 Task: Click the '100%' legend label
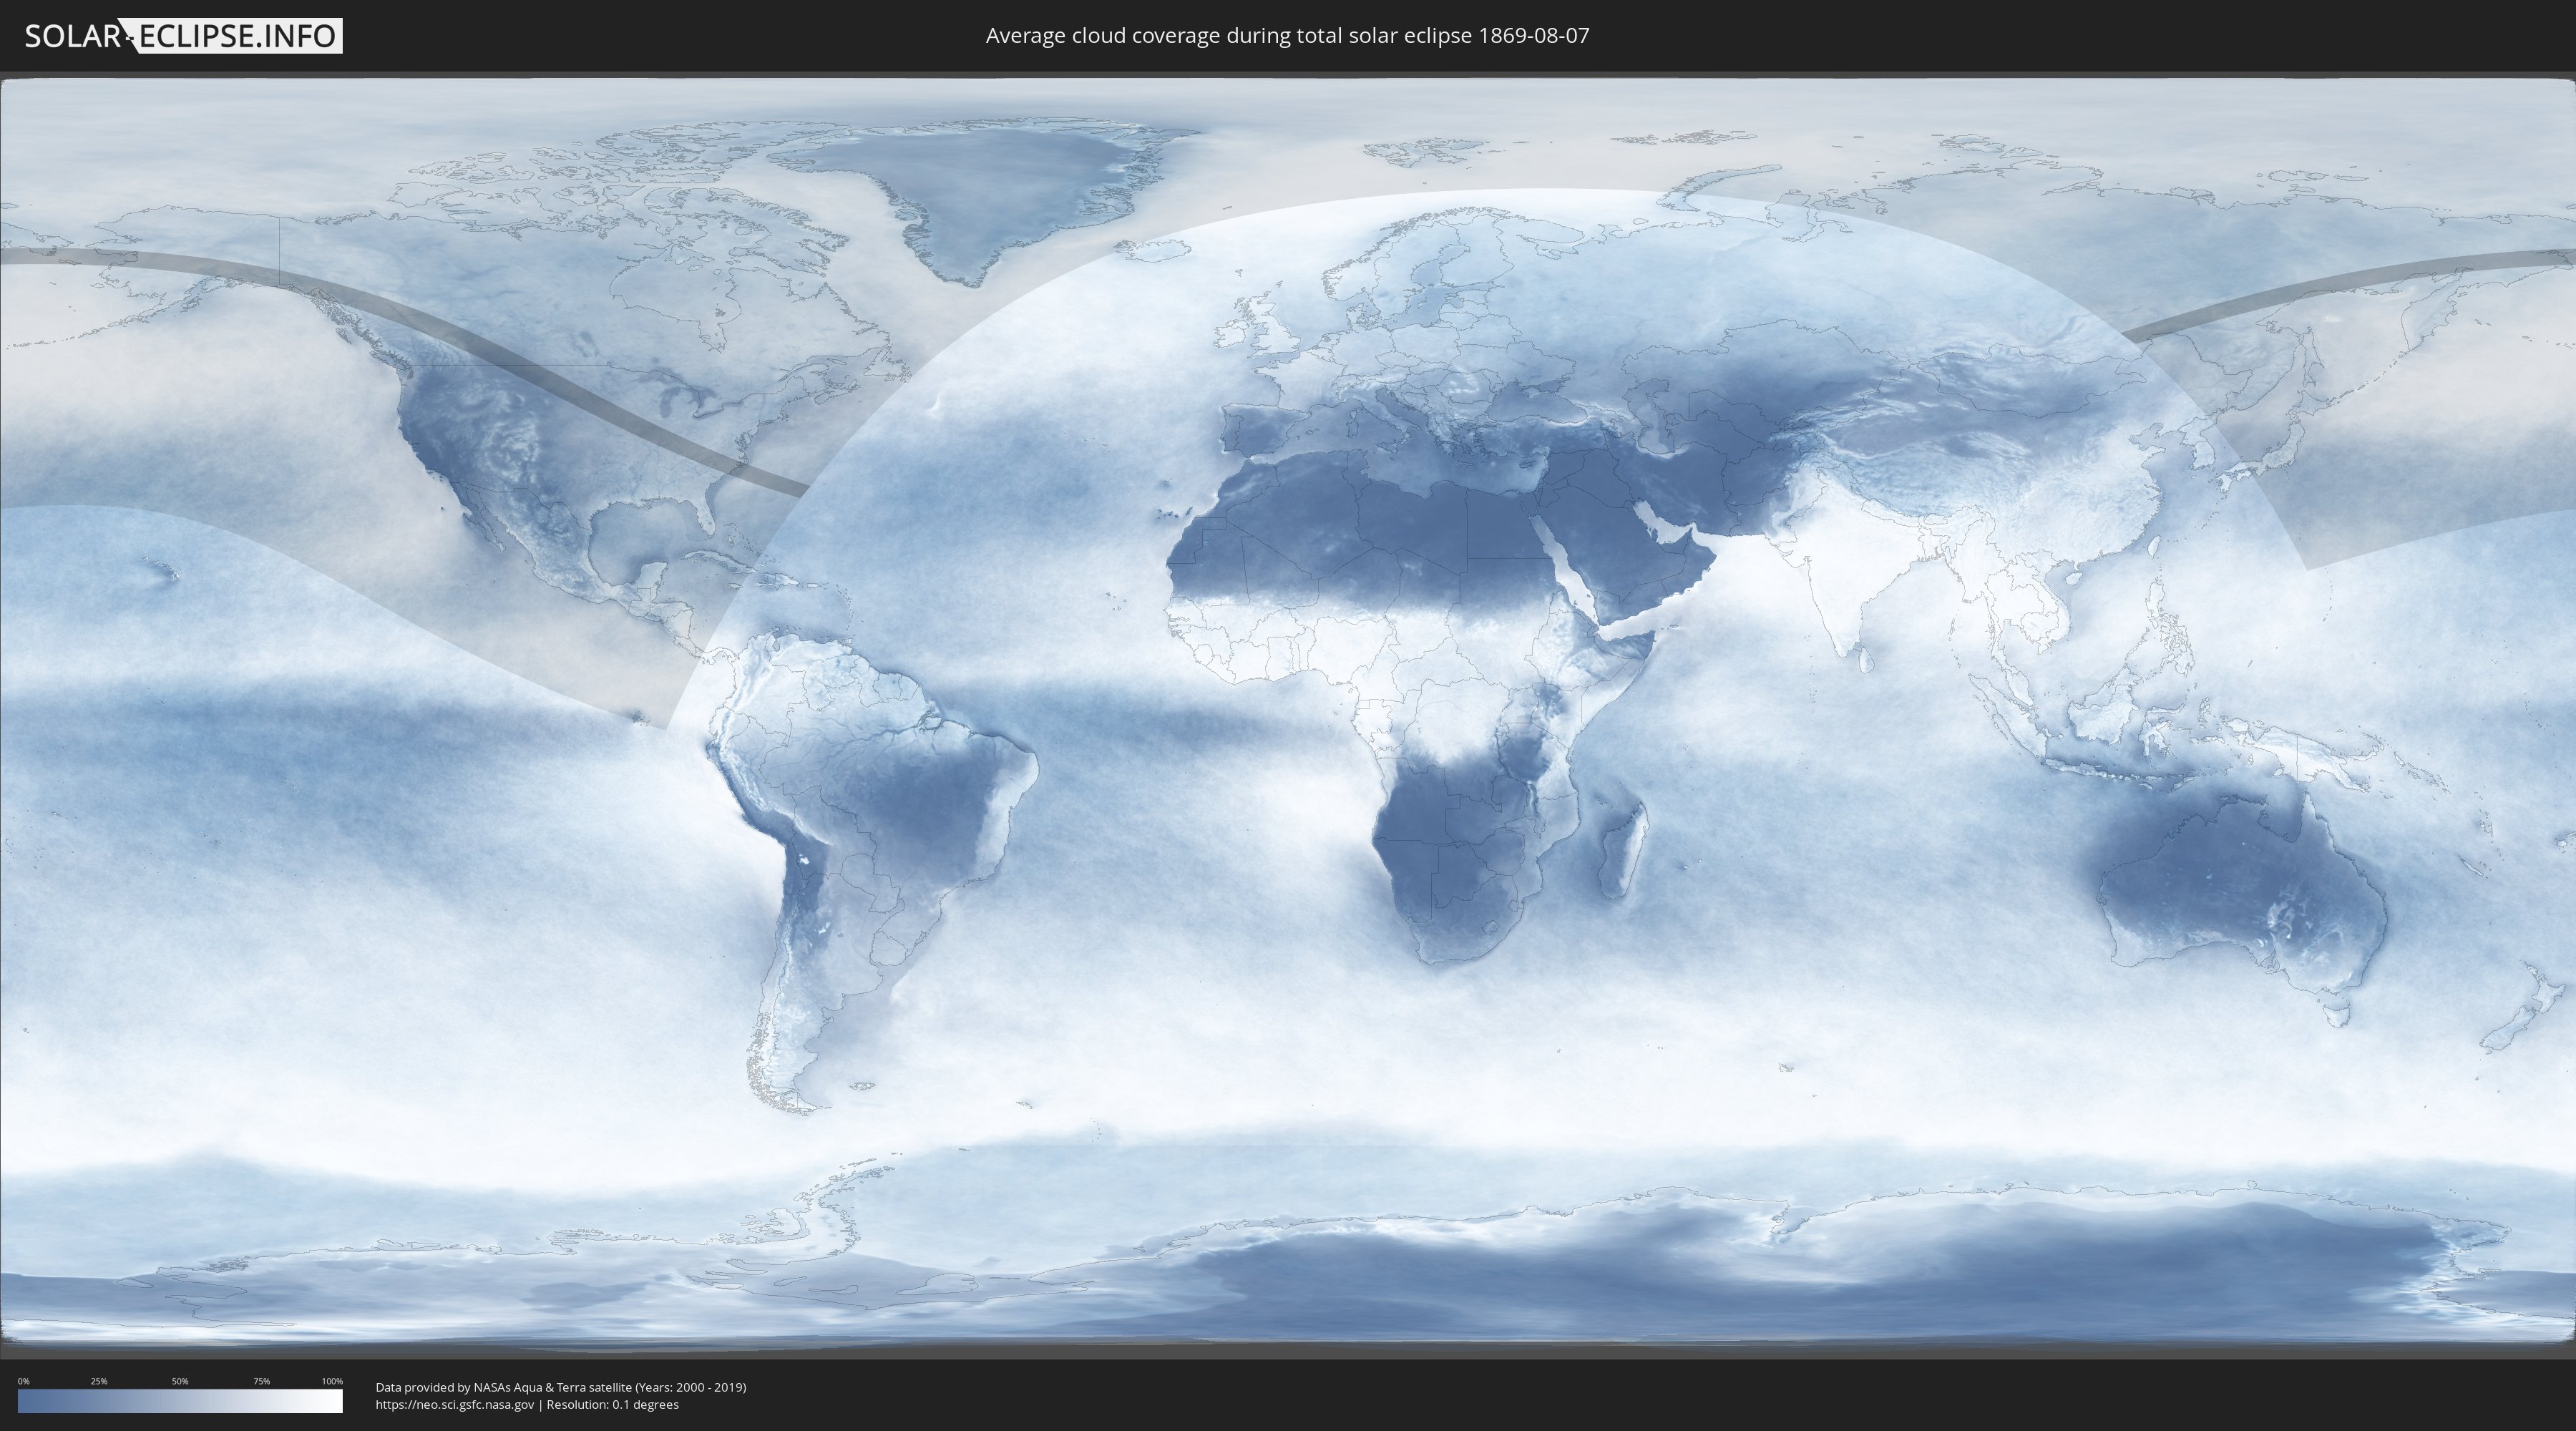[332, 1381]
